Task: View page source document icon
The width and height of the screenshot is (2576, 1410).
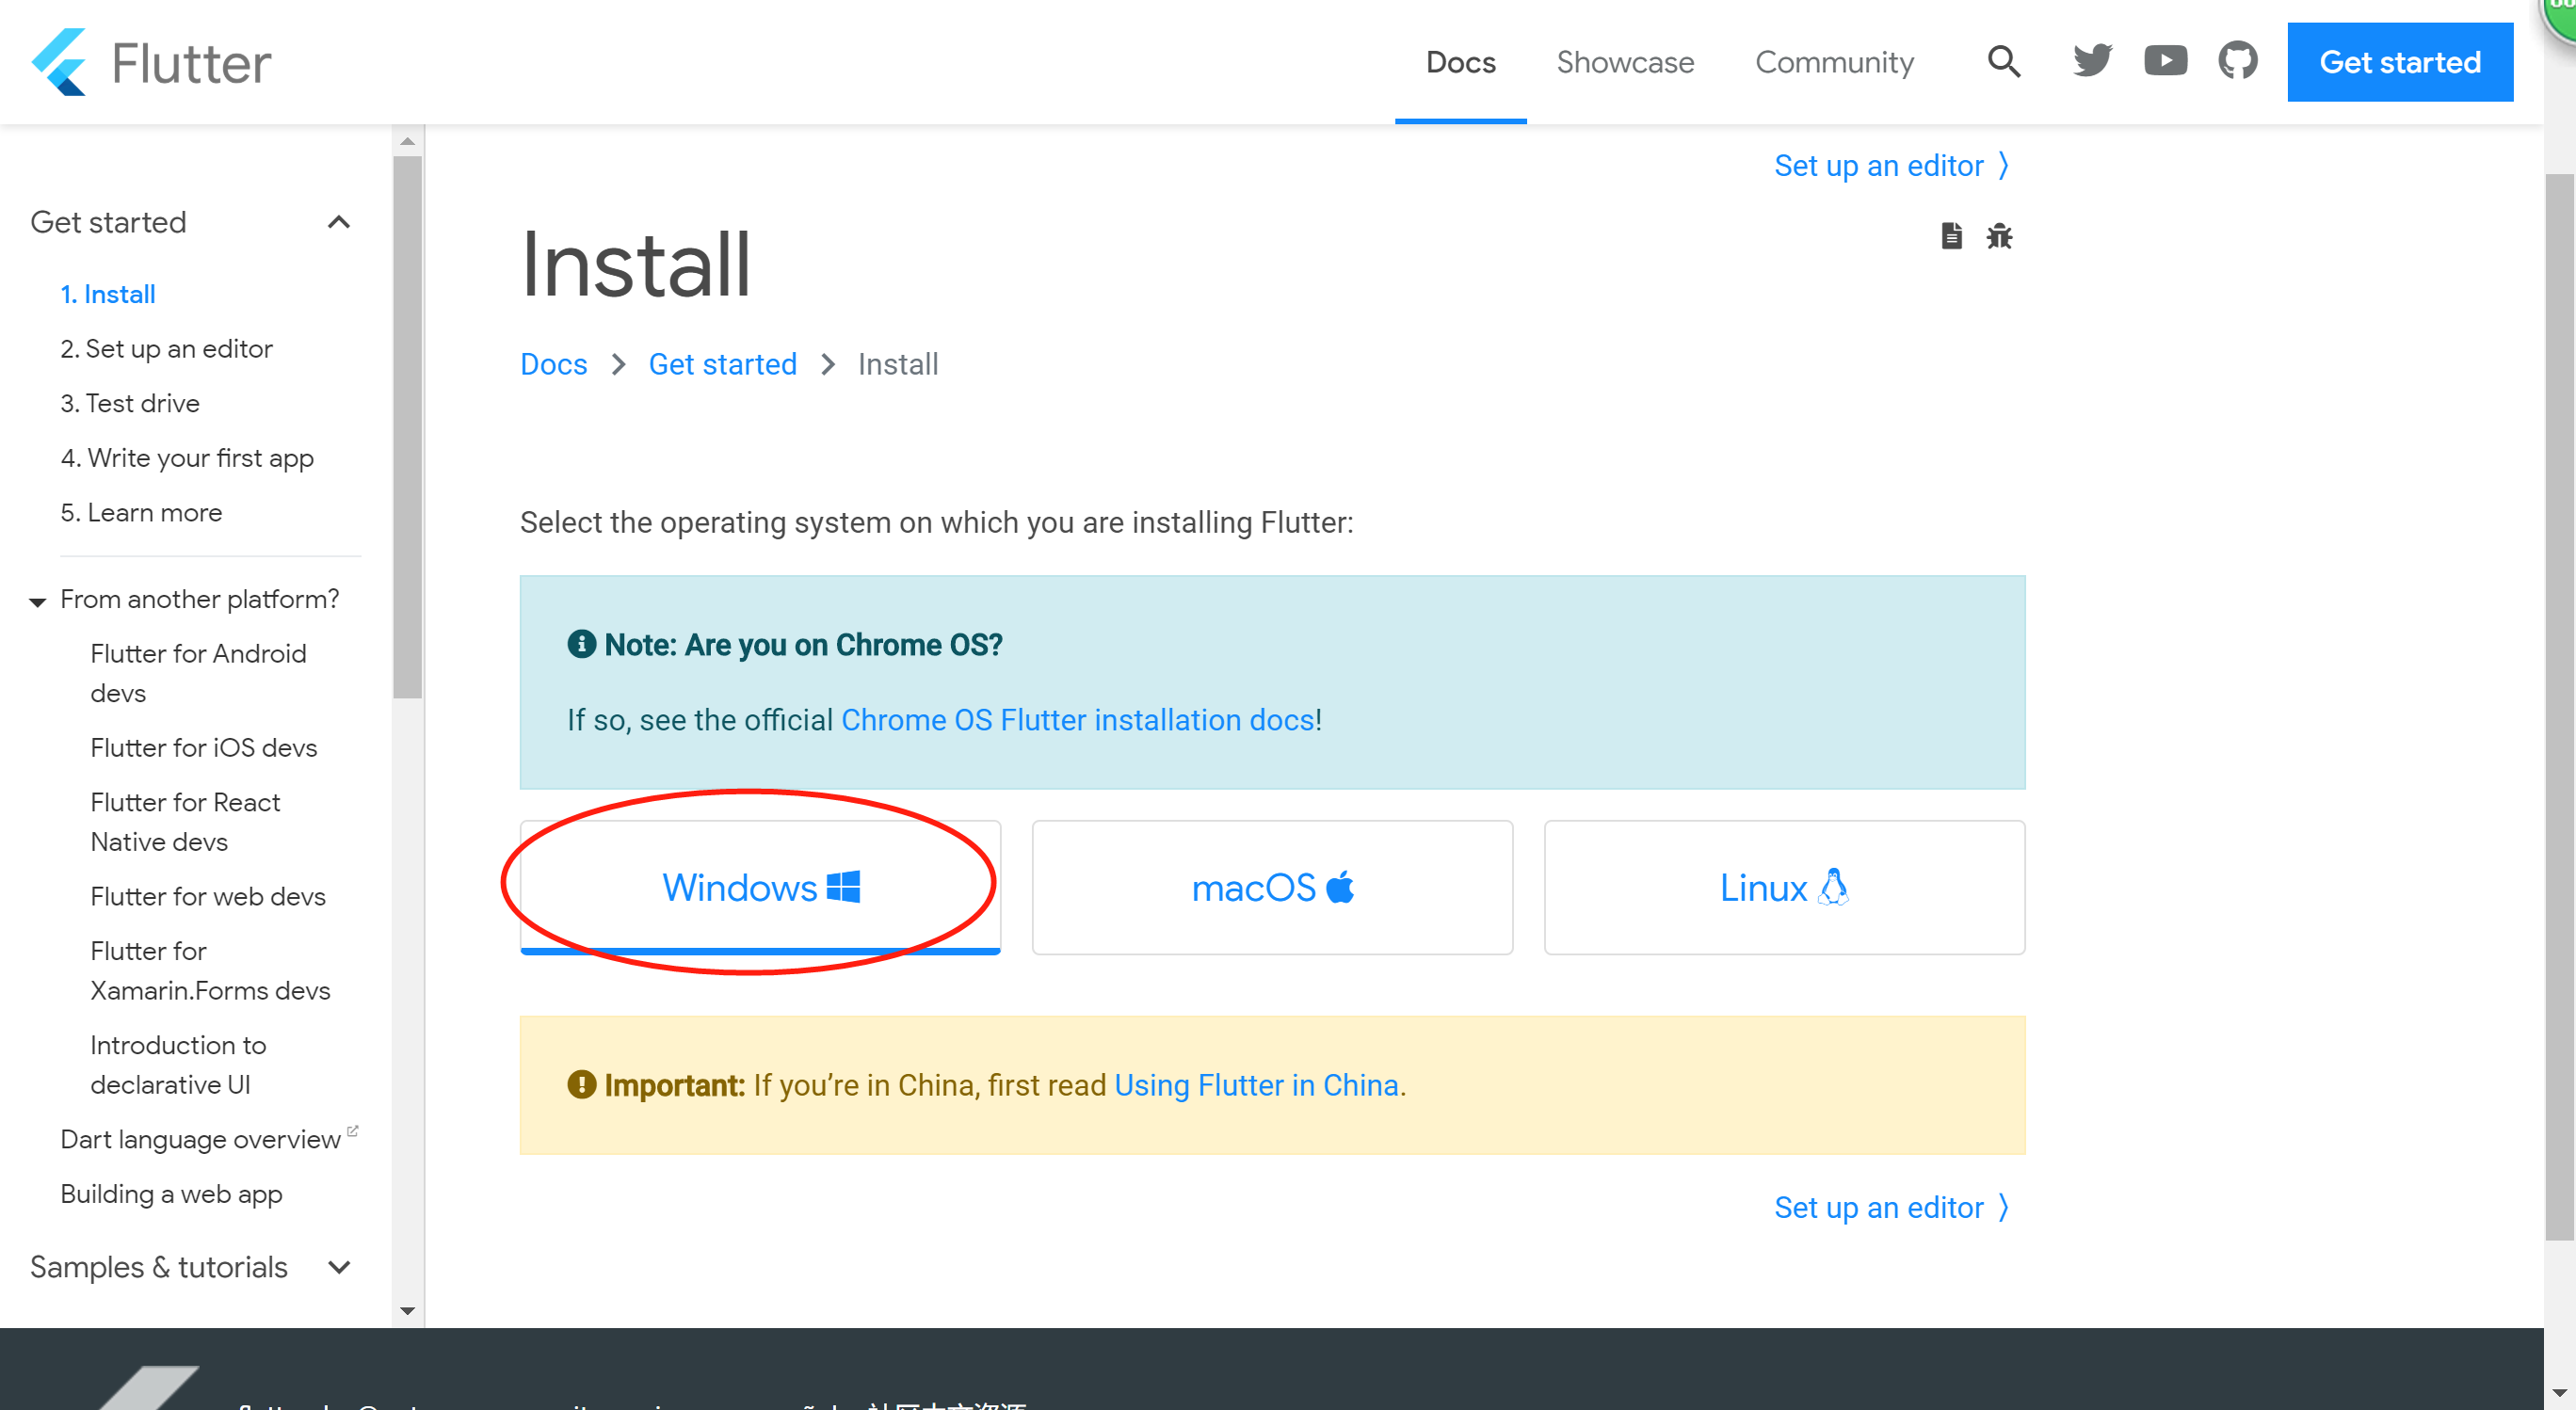Action: click(x=1951, y=236)
